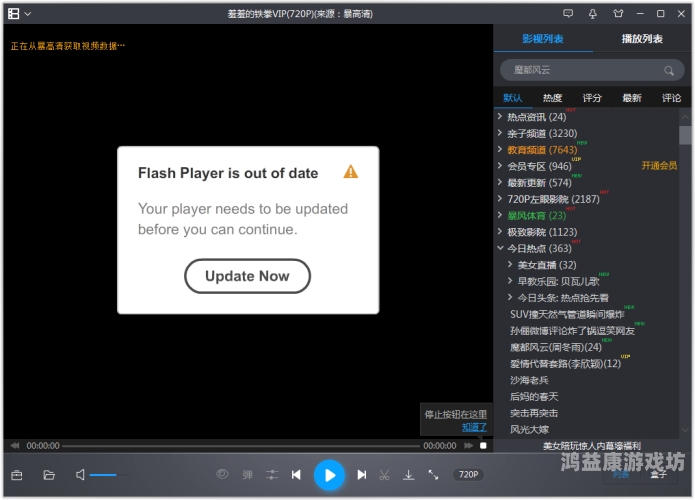Open the 720P quality selector
Screen dimensions: 695x500
(x=469, y=475)
